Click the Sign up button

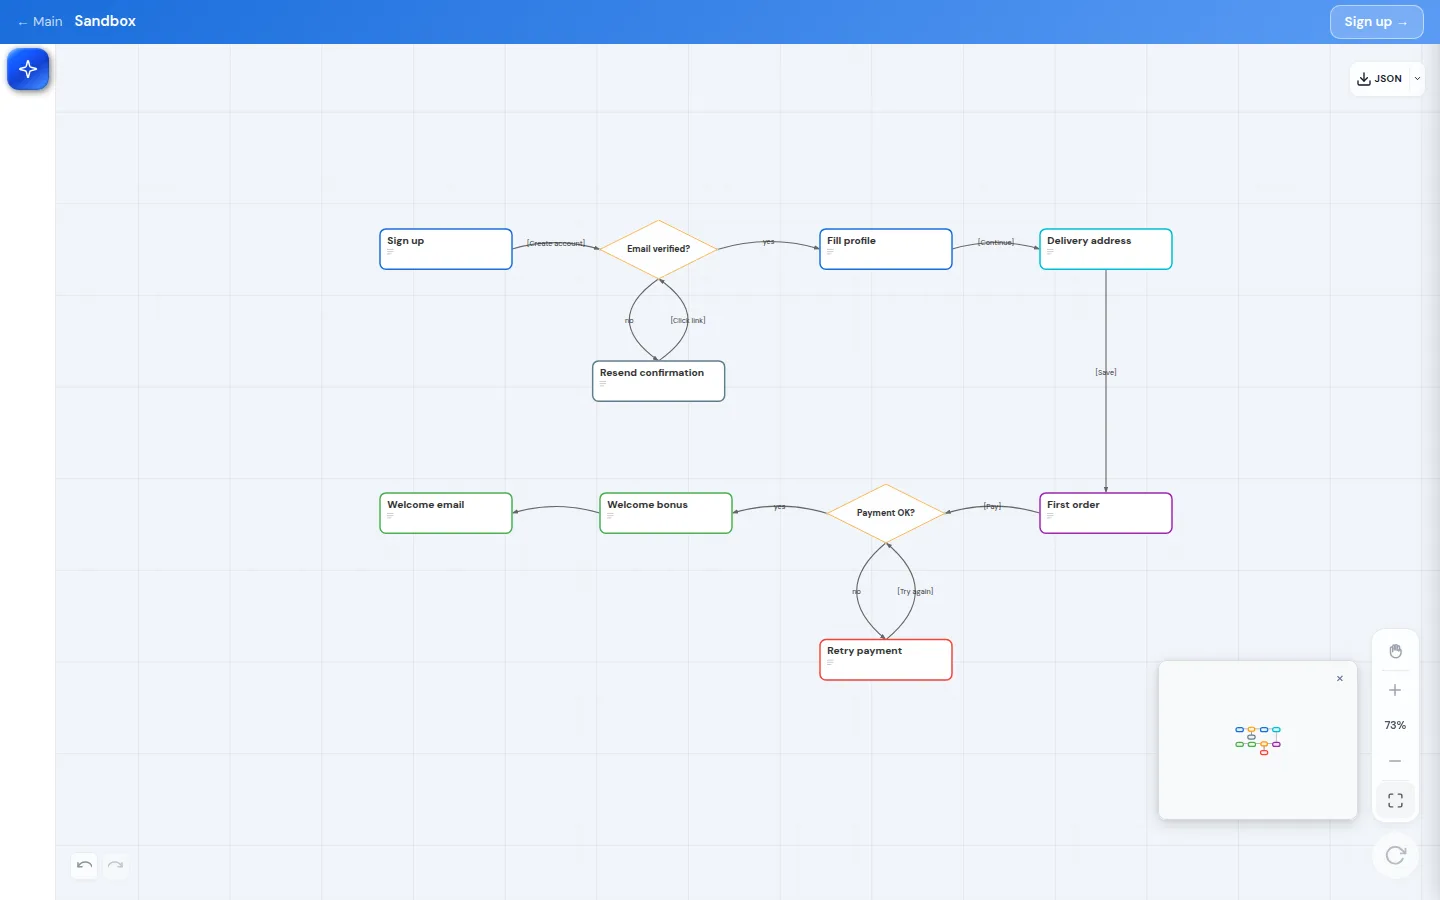[1376, 22]
